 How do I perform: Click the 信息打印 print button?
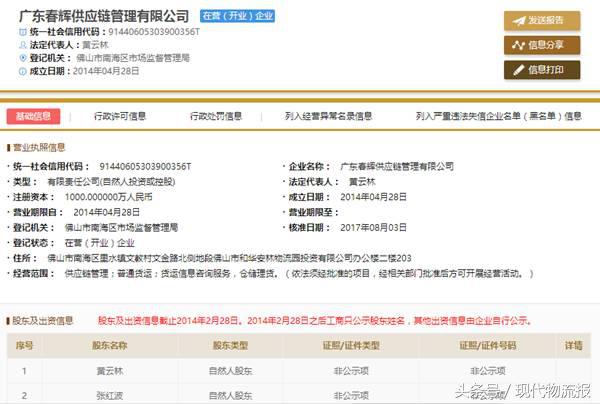[542, 70]
